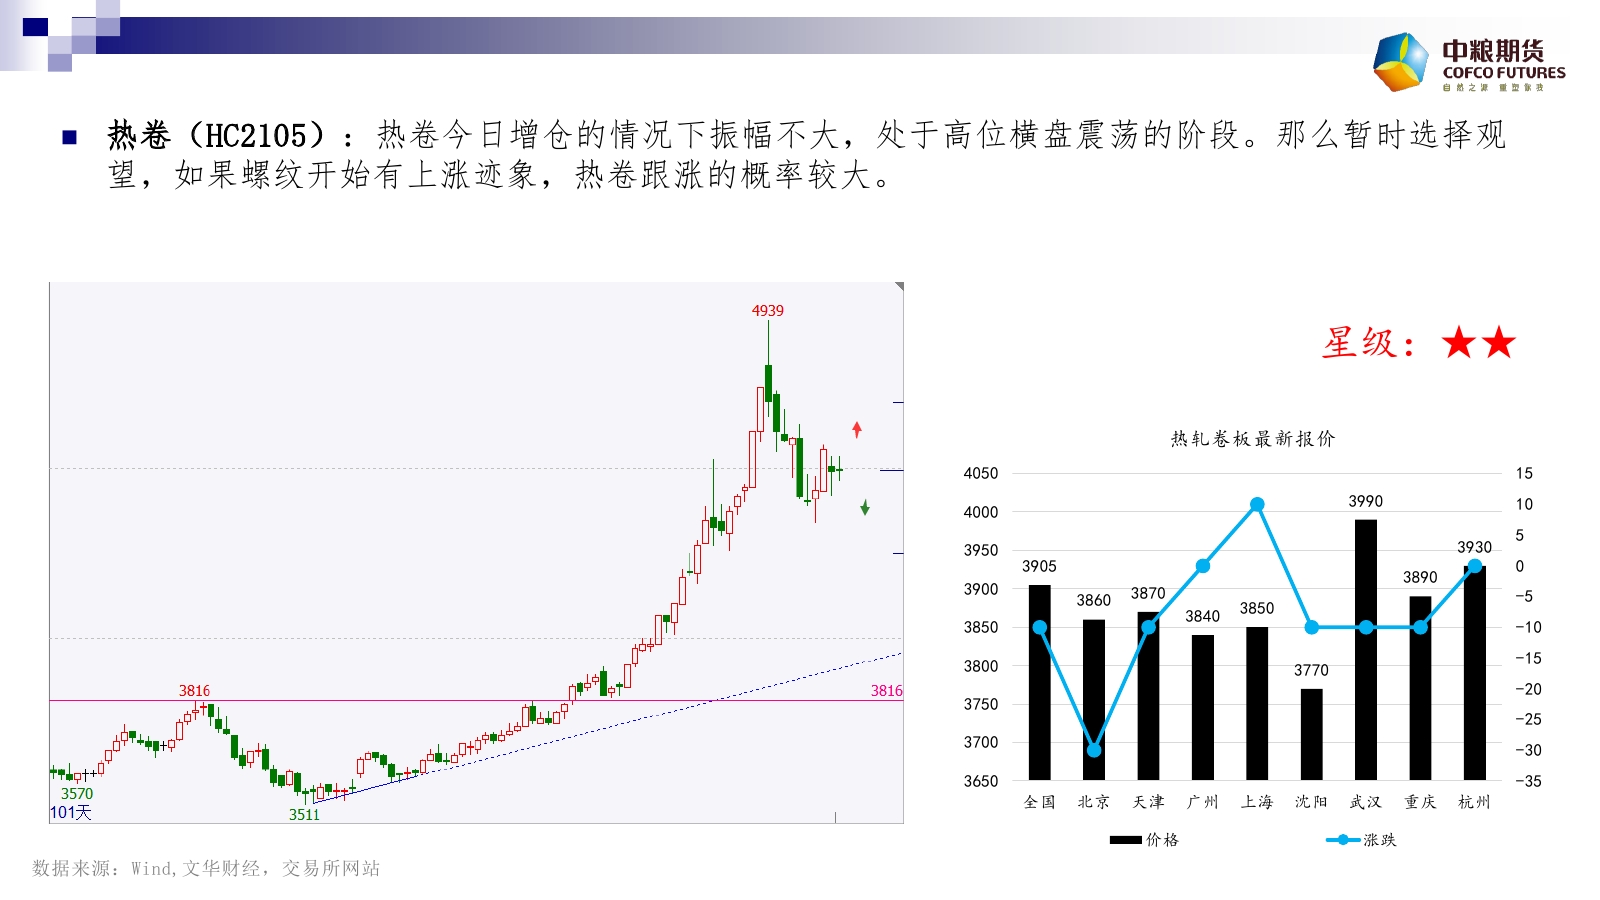Select the 沈阳 bar labeled 3770

[1311, 734]
